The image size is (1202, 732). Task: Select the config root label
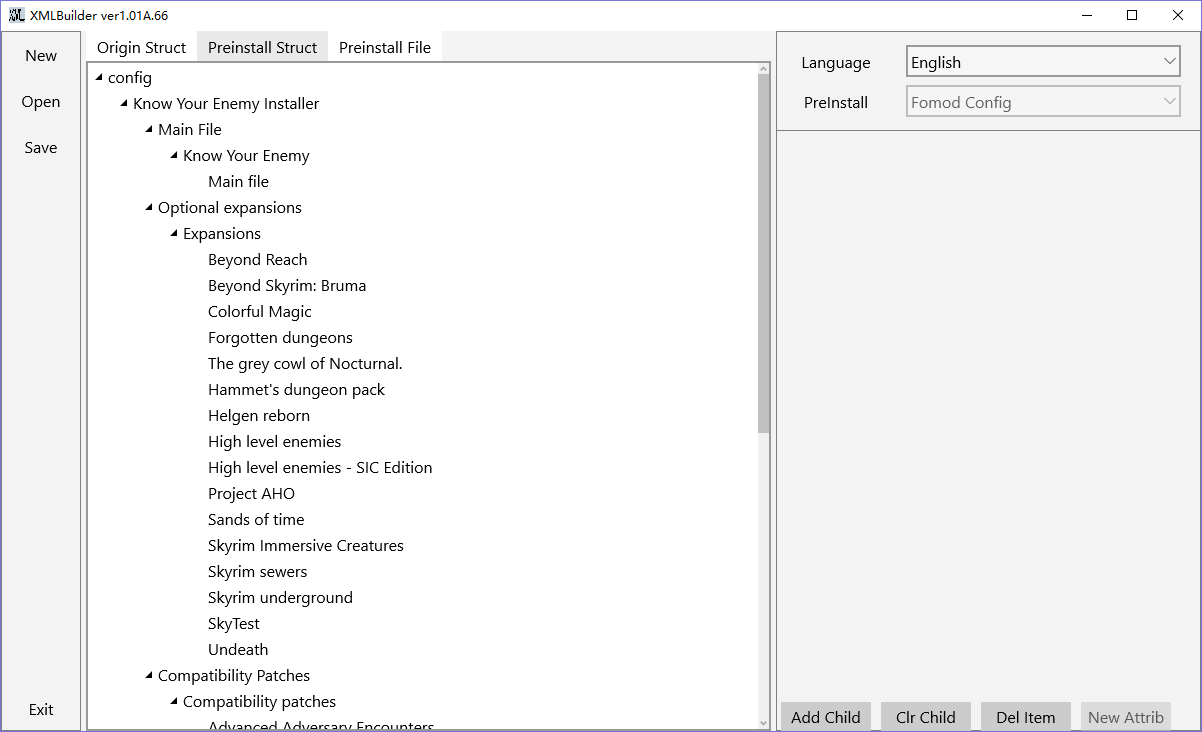point(130,78)
